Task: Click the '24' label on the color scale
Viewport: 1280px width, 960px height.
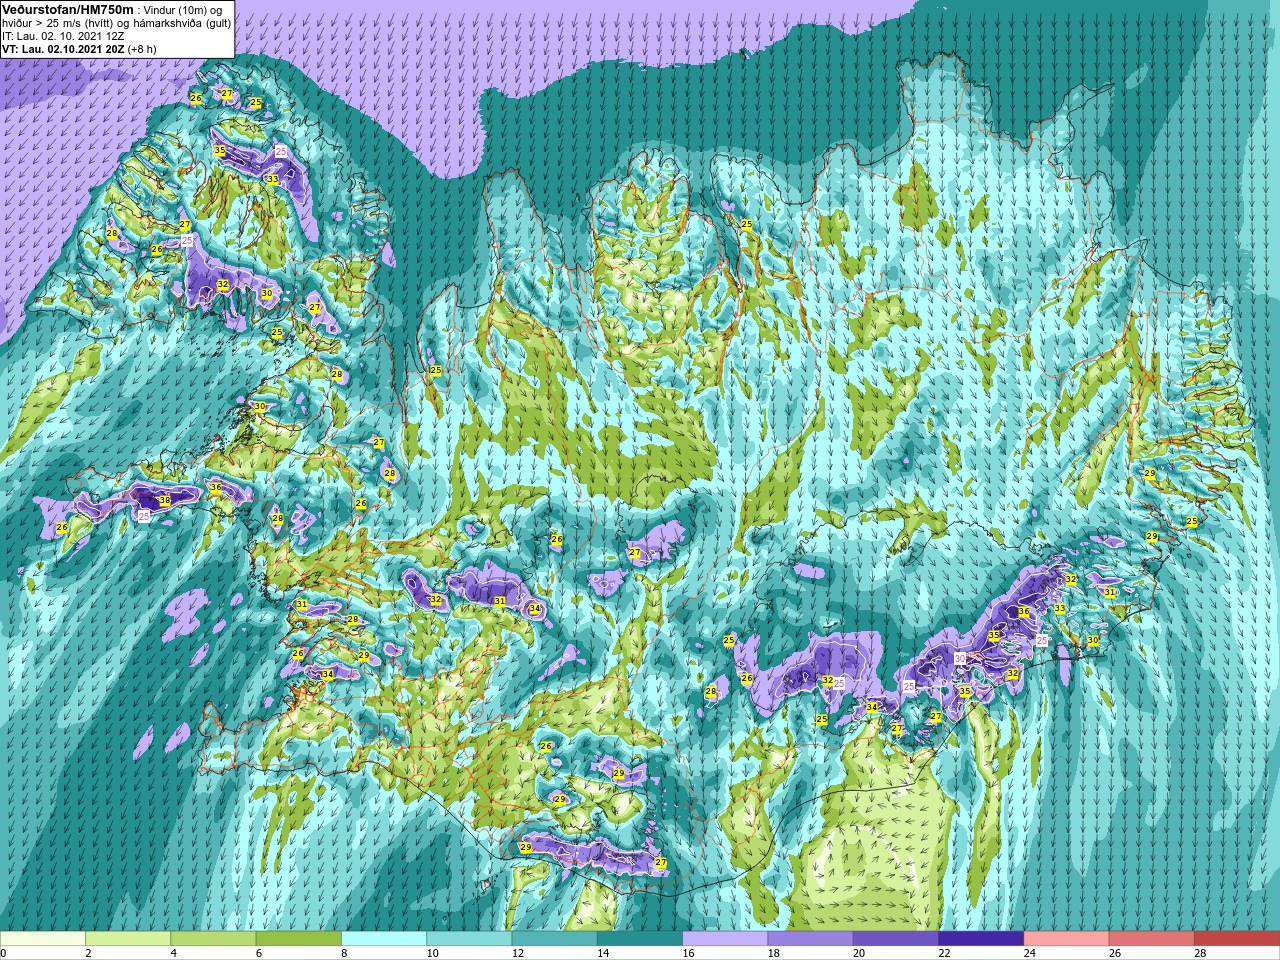Action: pyautogui.click(x=1030, y=953)
